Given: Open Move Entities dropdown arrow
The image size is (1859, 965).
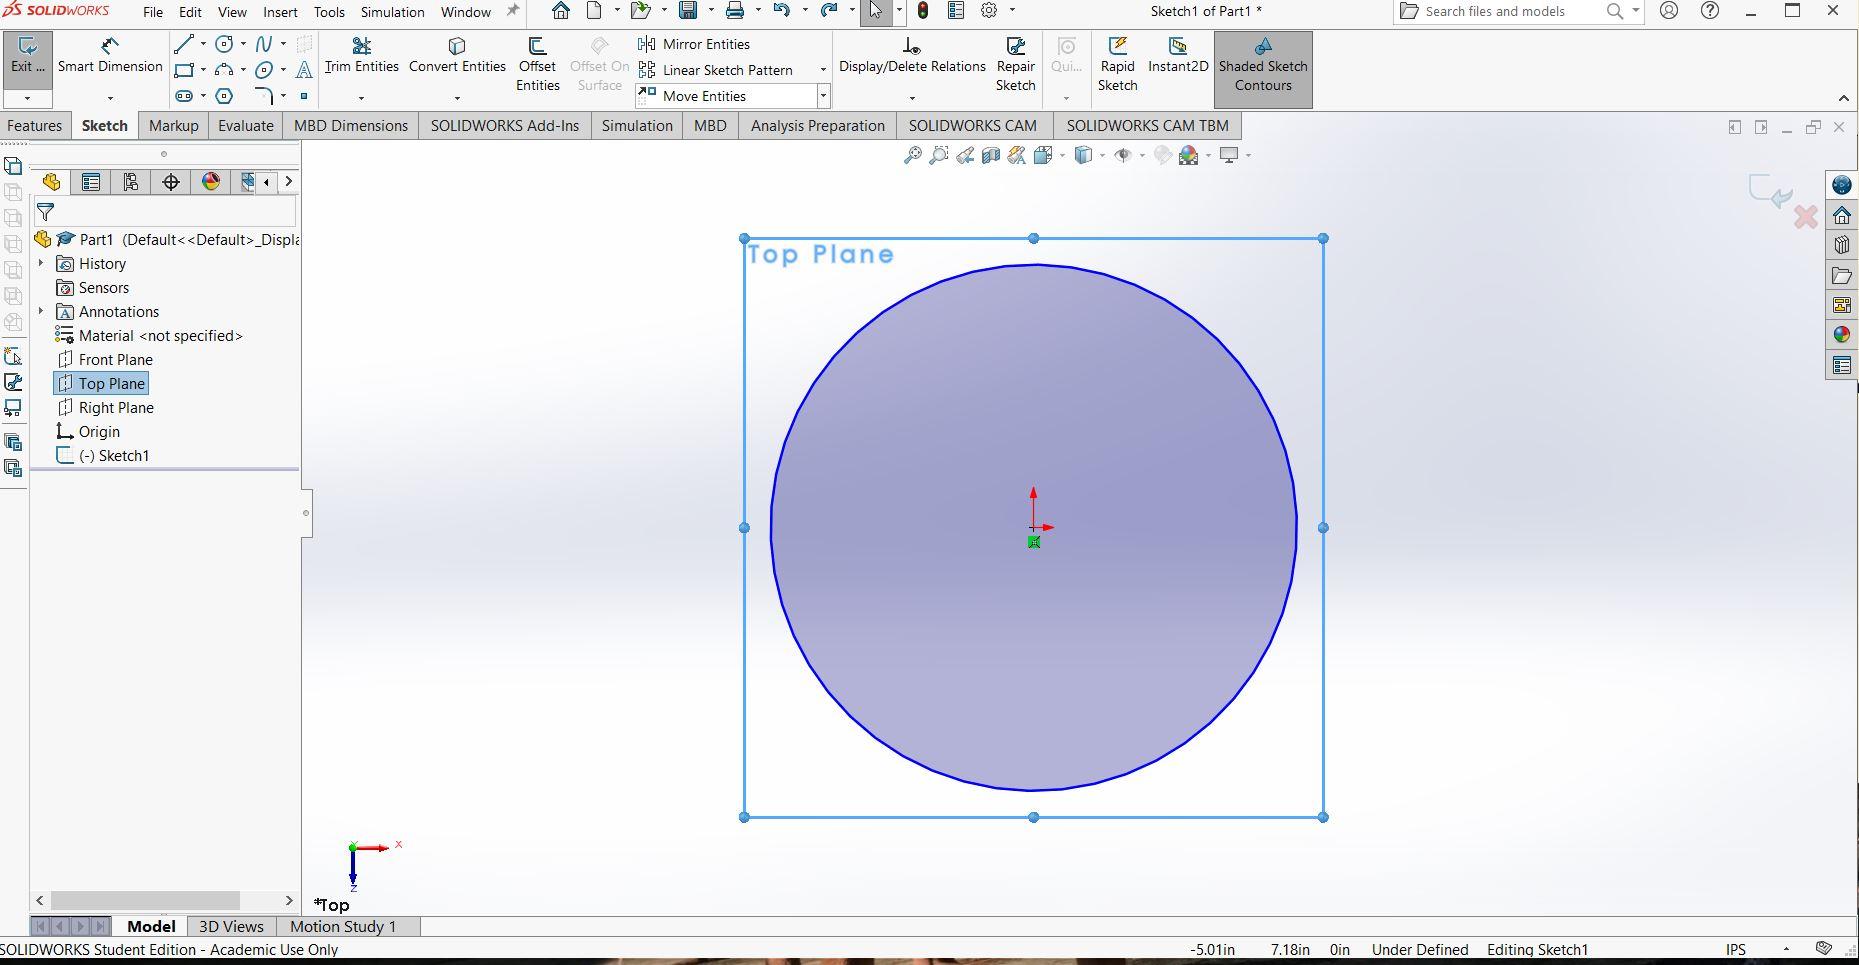Looking at the screenshot, I should 823,96.
